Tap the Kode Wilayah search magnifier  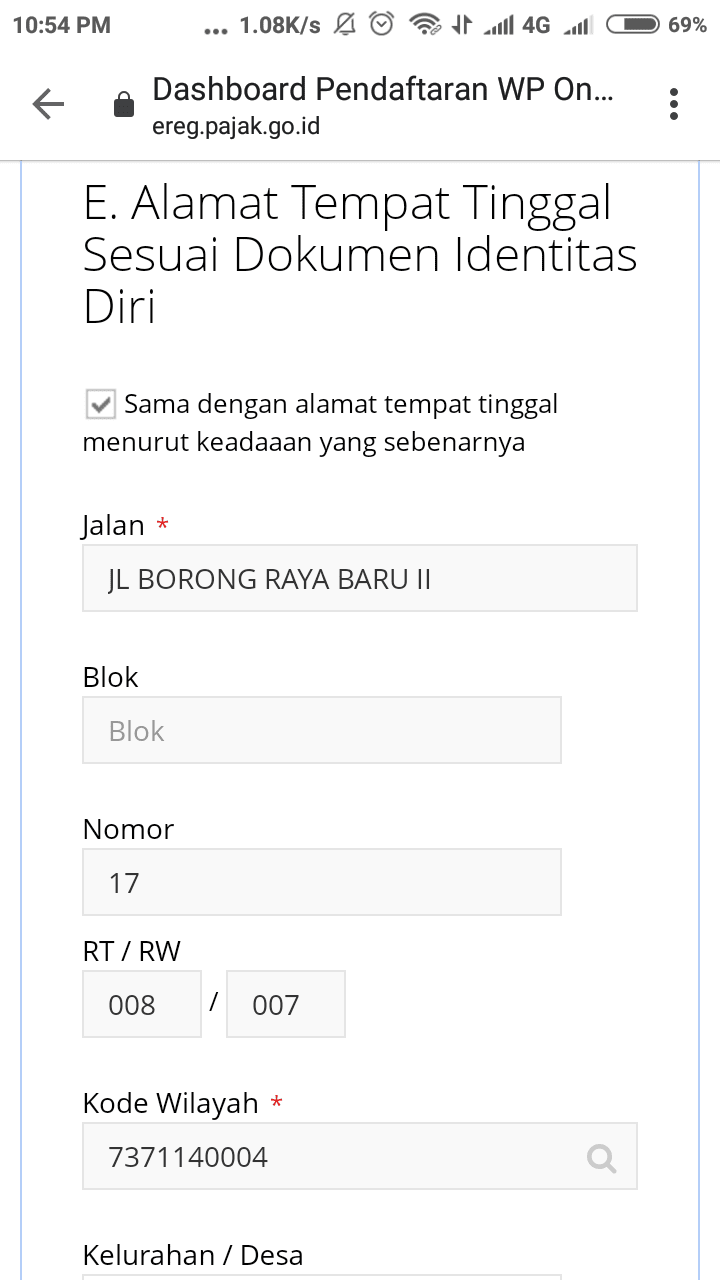click(x=601, y=1158)
